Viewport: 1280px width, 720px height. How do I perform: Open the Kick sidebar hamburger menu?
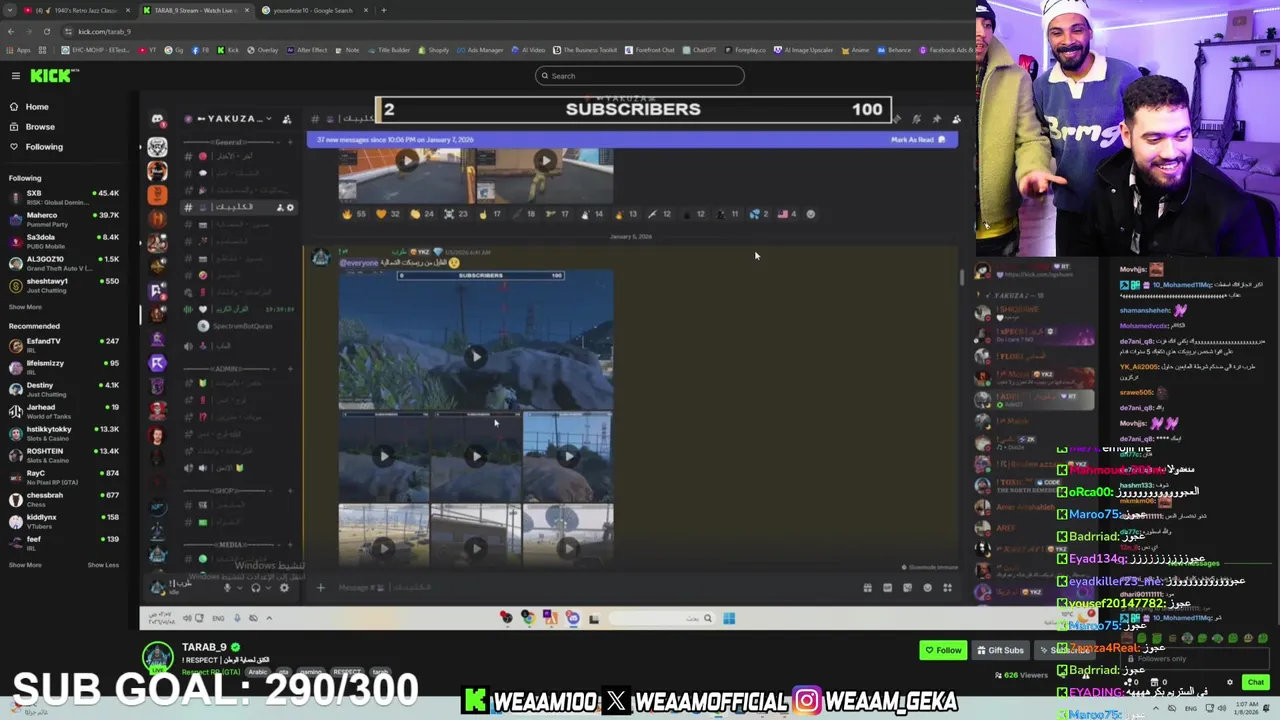pos(15,76)
